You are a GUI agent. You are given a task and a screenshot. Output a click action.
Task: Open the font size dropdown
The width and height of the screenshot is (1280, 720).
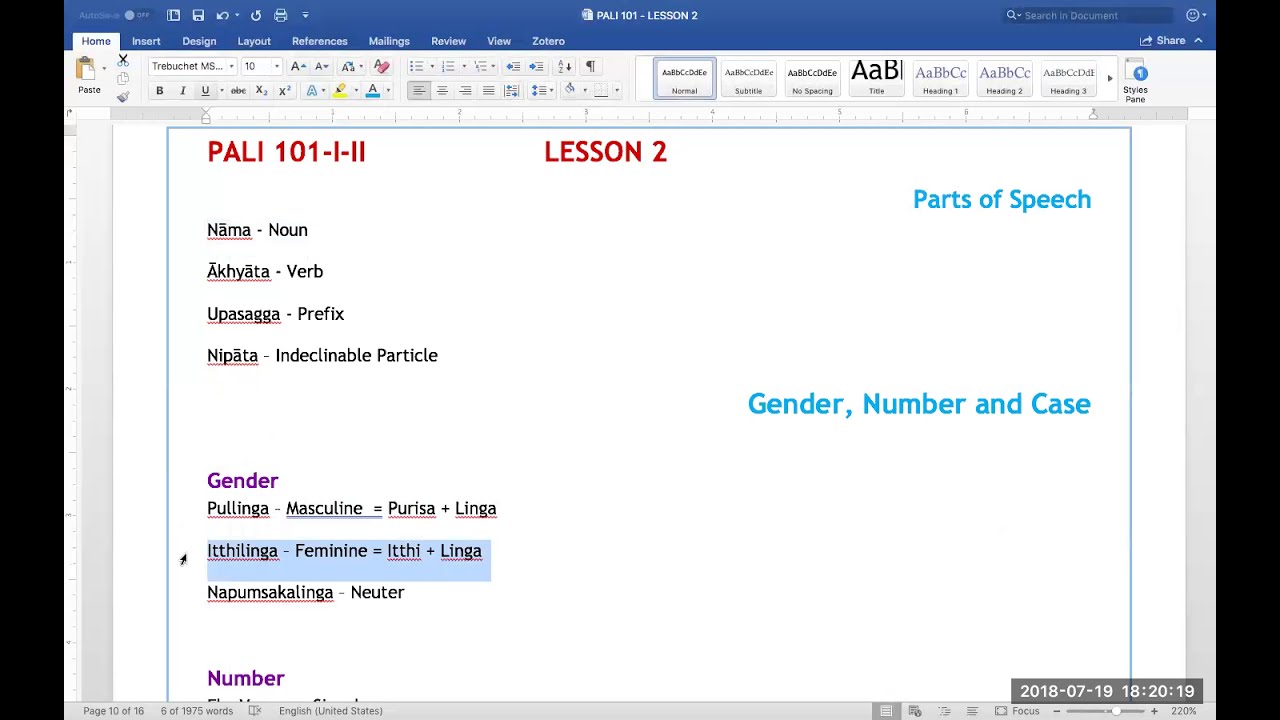pos(277,66)
